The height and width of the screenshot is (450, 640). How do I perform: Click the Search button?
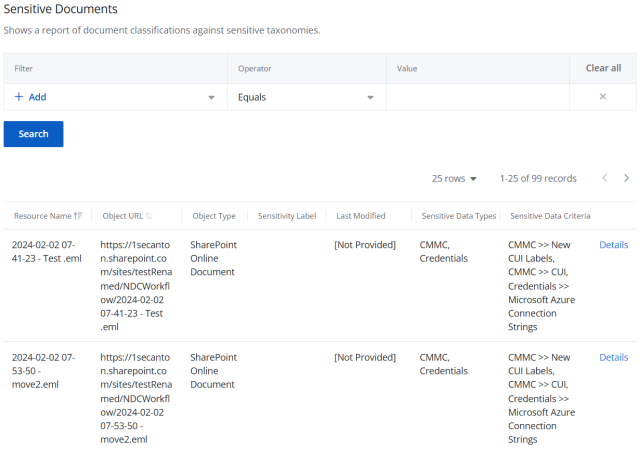tap(33, 134)
